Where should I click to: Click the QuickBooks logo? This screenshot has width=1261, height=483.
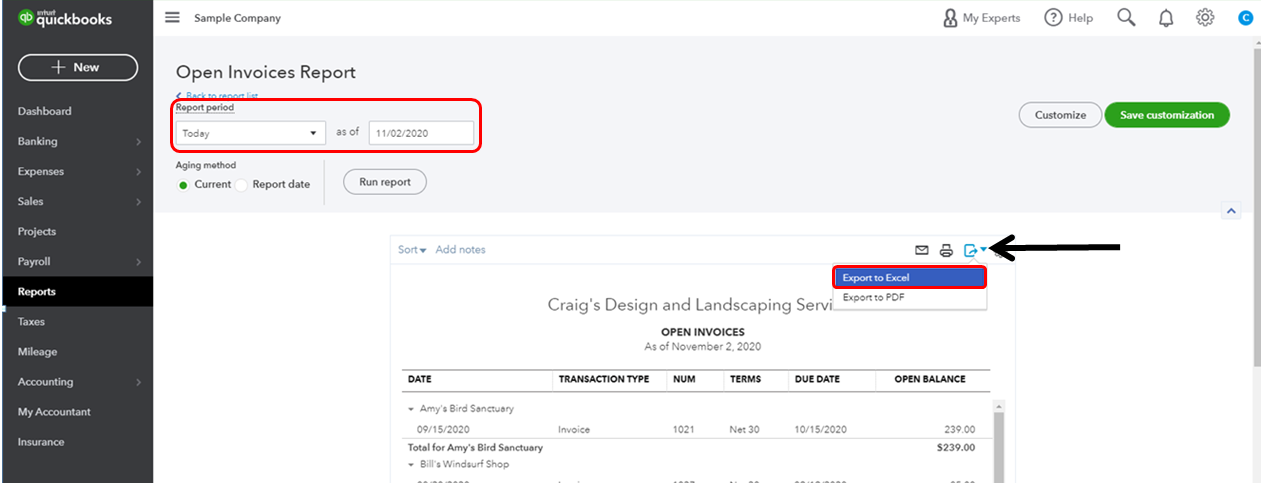click(x=65, y=18)
